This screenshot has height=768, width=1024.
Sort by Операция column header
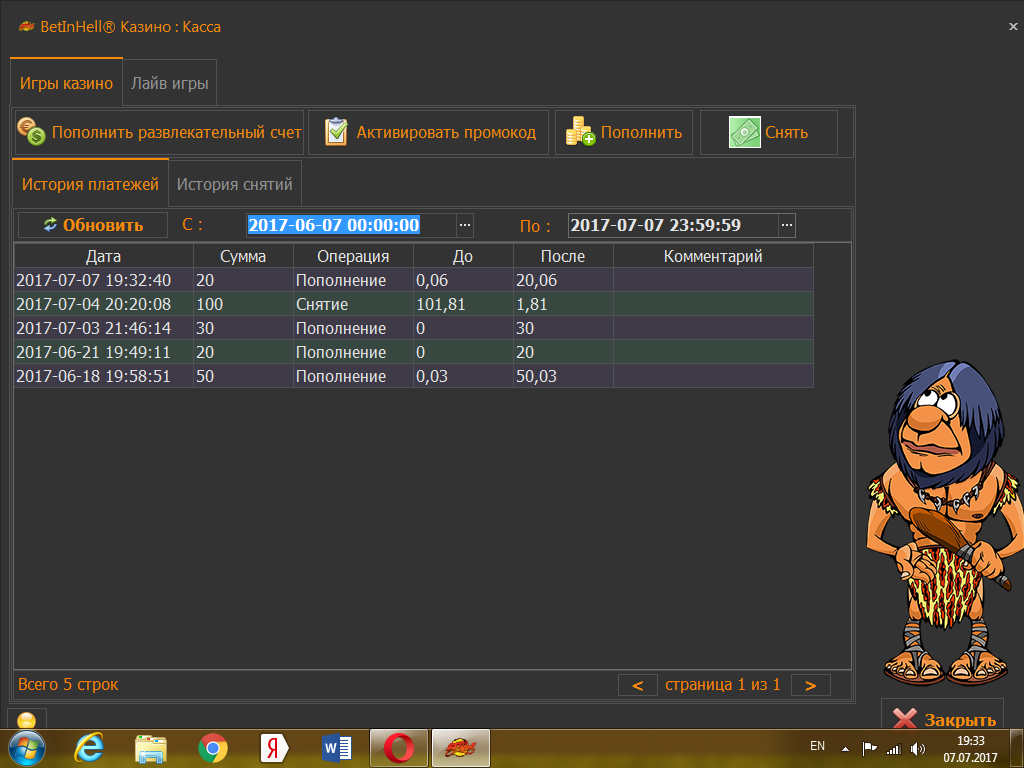[353, 256]
